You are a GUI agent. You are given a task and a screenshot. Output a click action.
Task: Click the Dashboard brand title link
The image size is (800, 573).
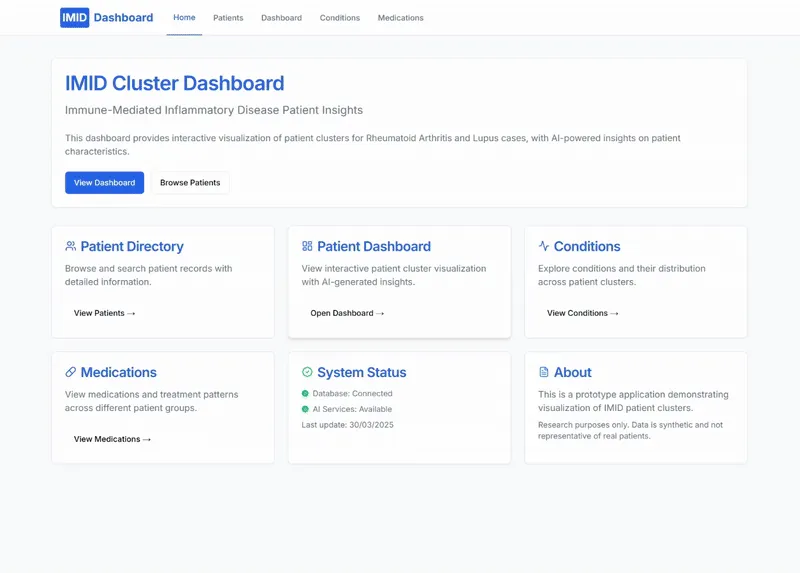click(123, 17)
